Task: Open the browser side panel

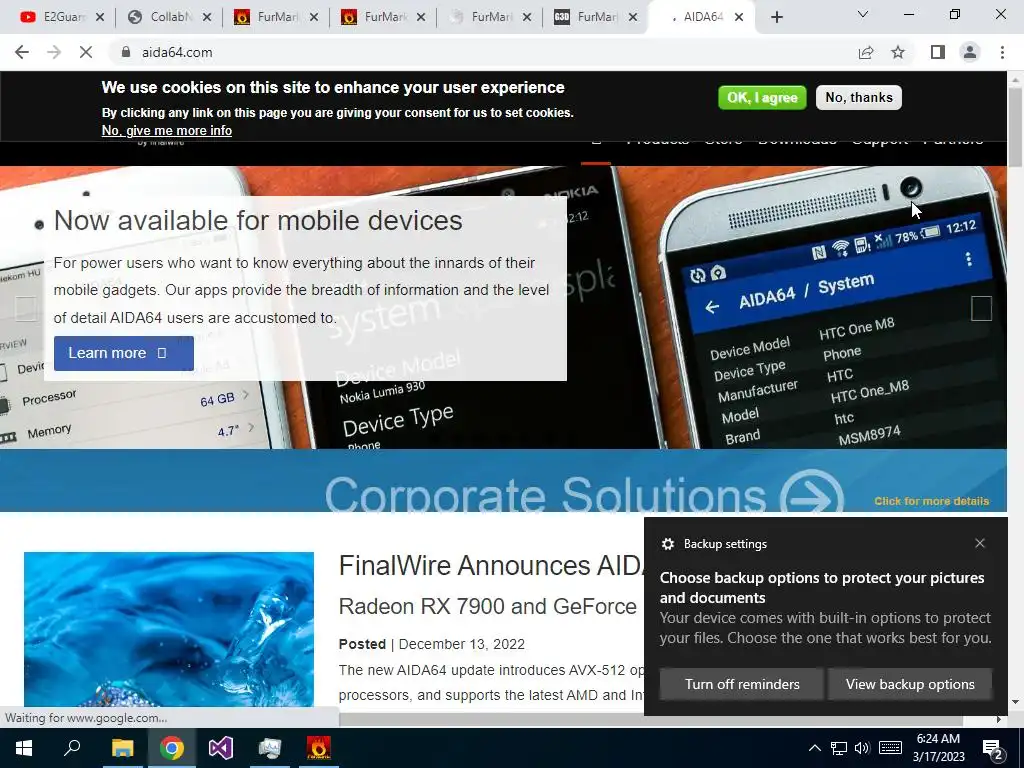Action: click(x=938, y=52)
